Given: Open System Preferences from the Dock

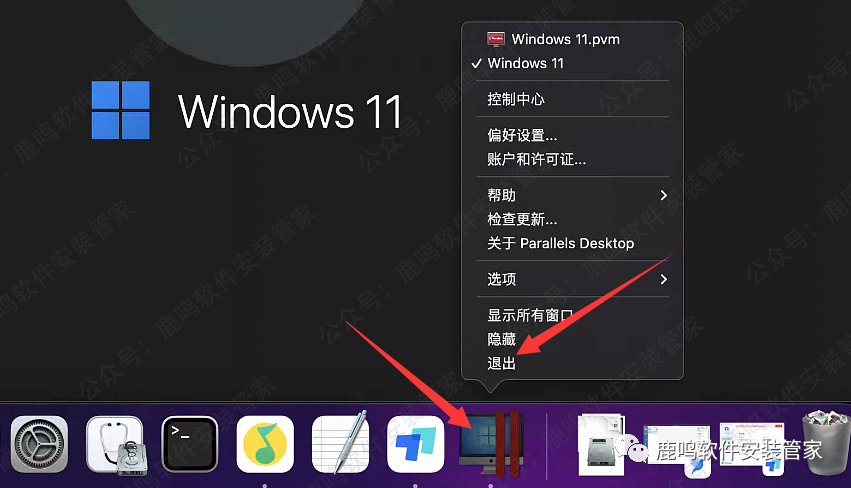Looking at the screenshot, I should 40,444.
